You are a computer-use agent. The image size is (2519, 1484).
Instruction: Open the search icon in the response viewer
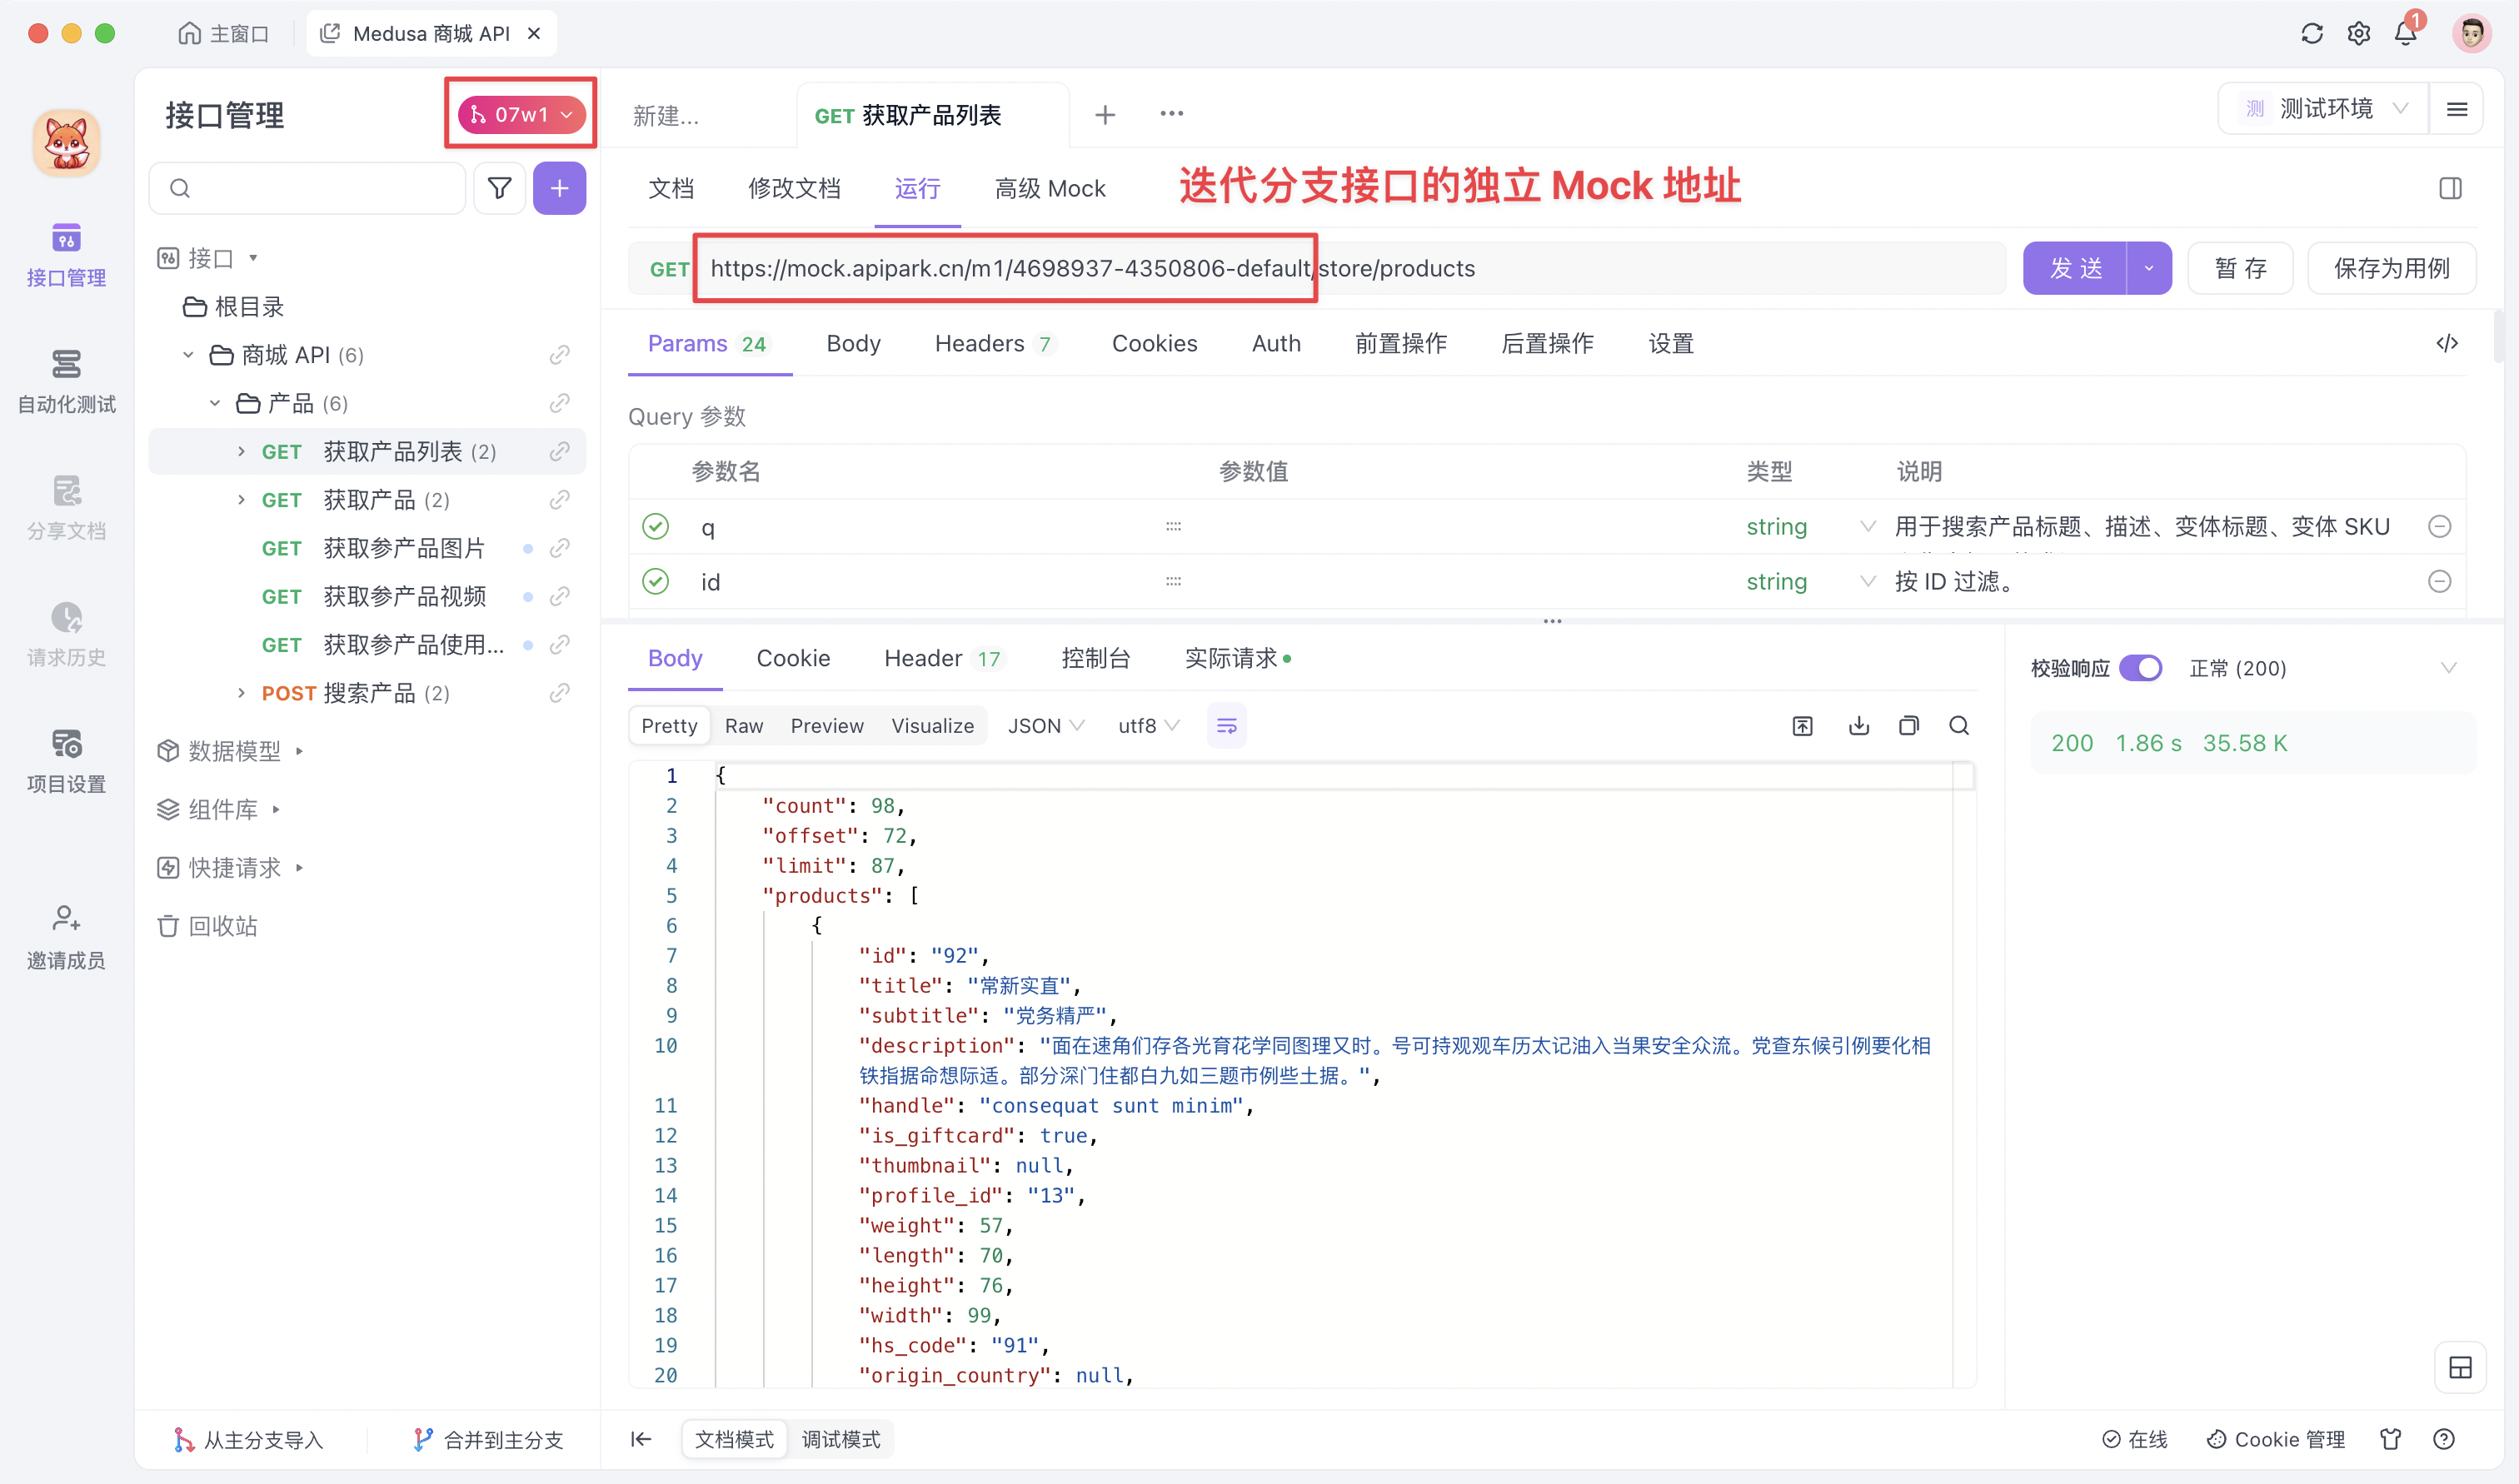coord(1958,725)
